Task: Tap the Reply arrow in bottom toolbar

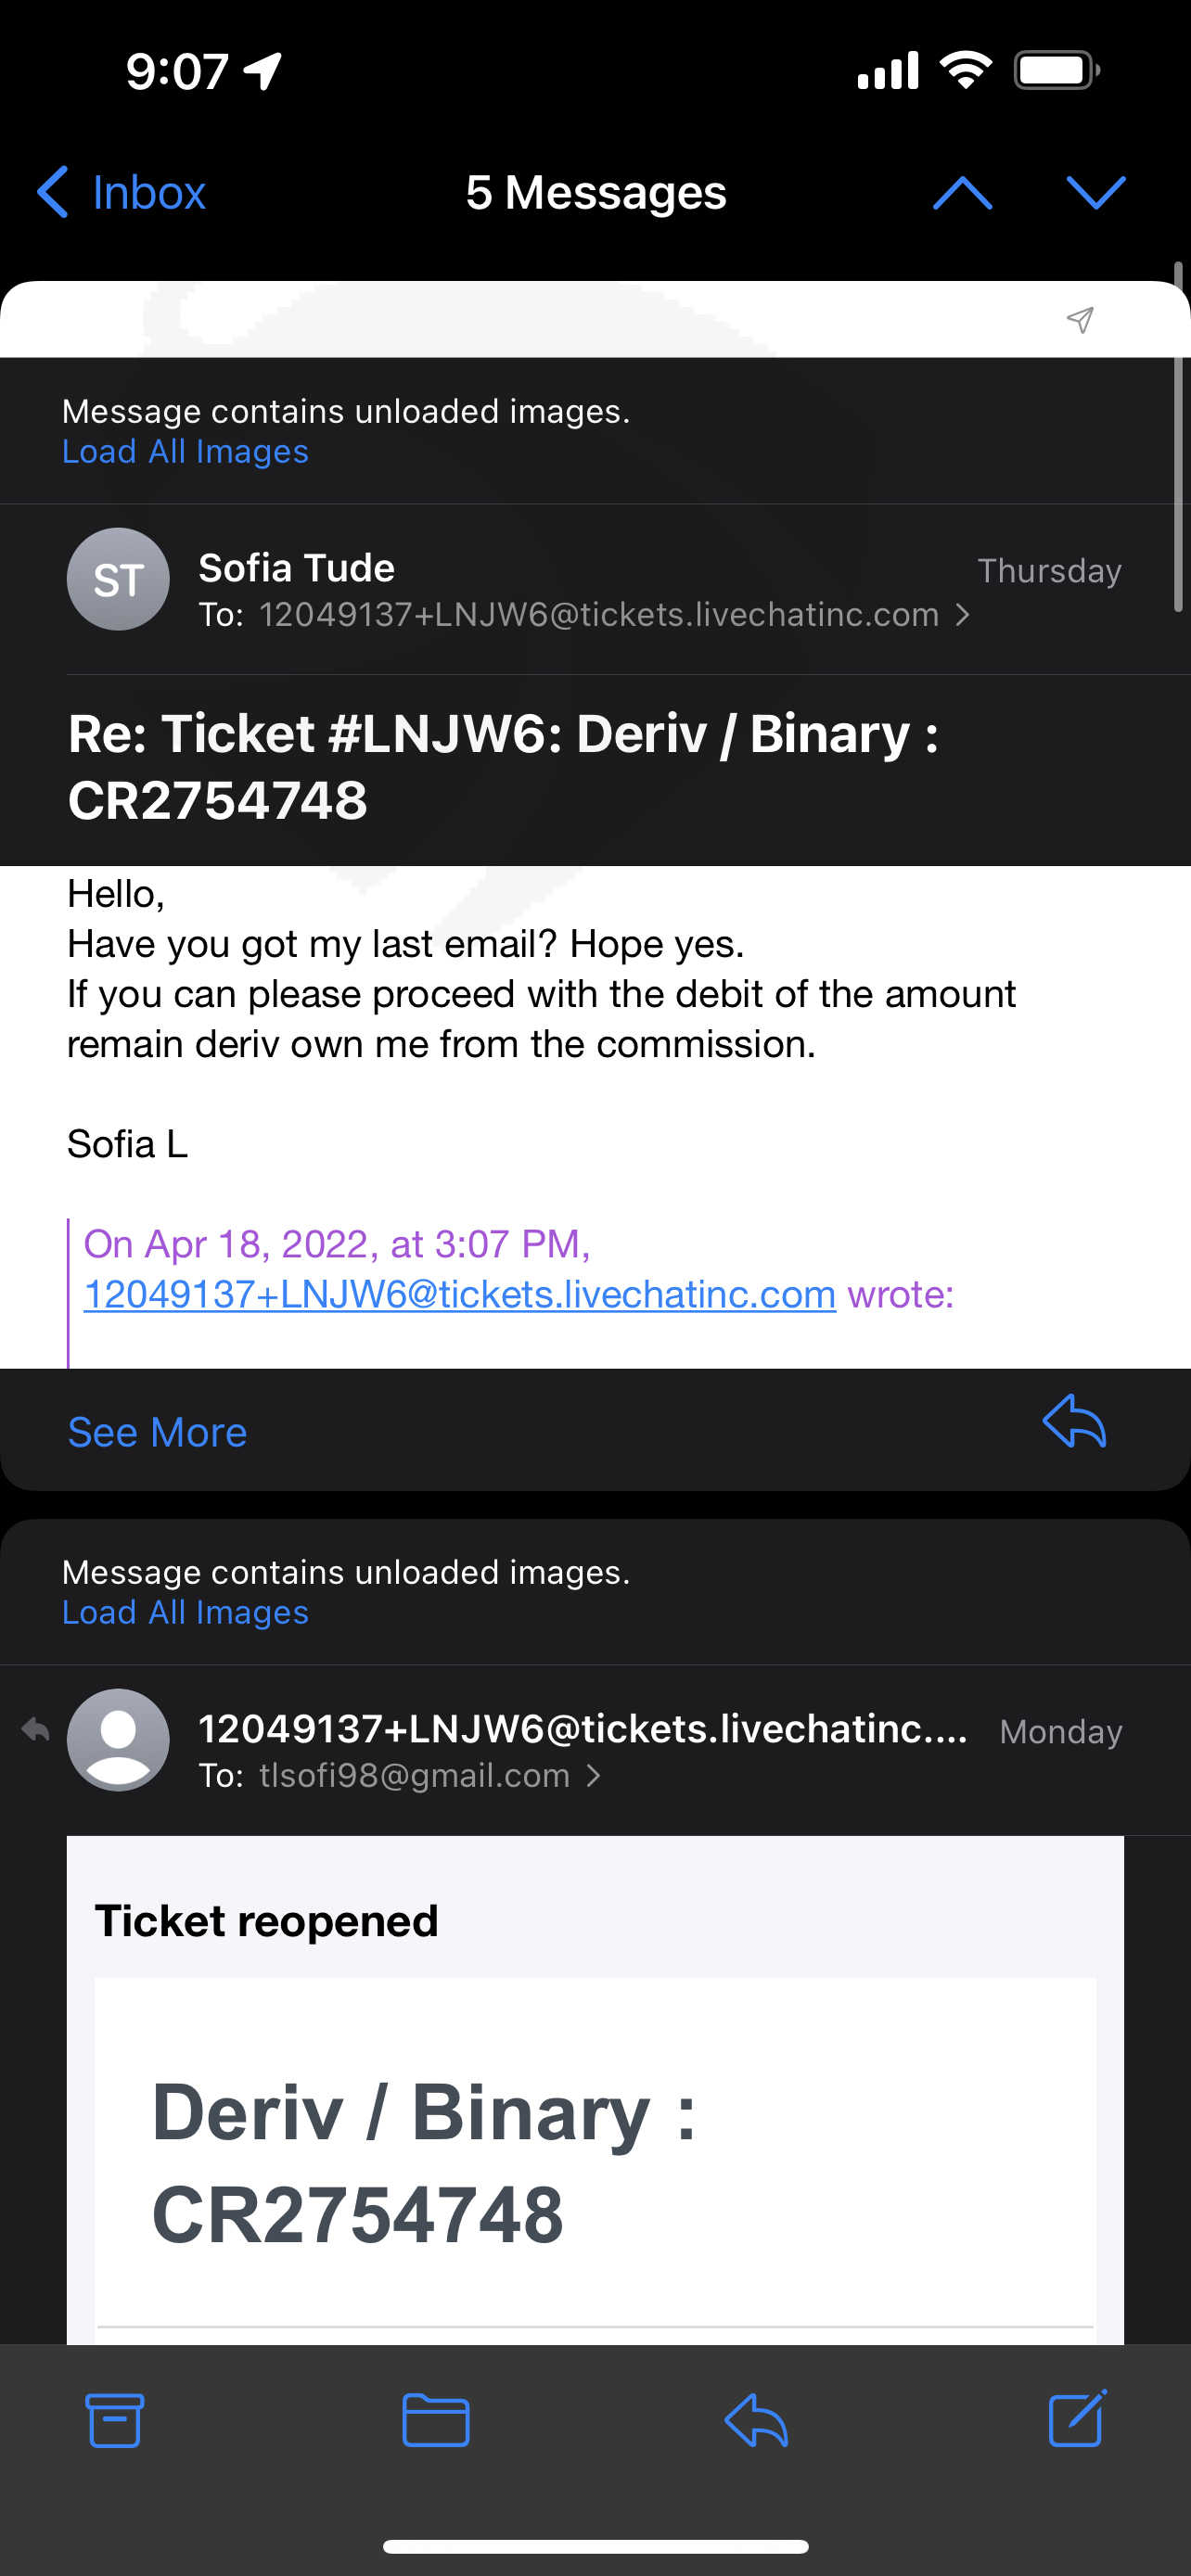Action: (x=756, y=2420)
